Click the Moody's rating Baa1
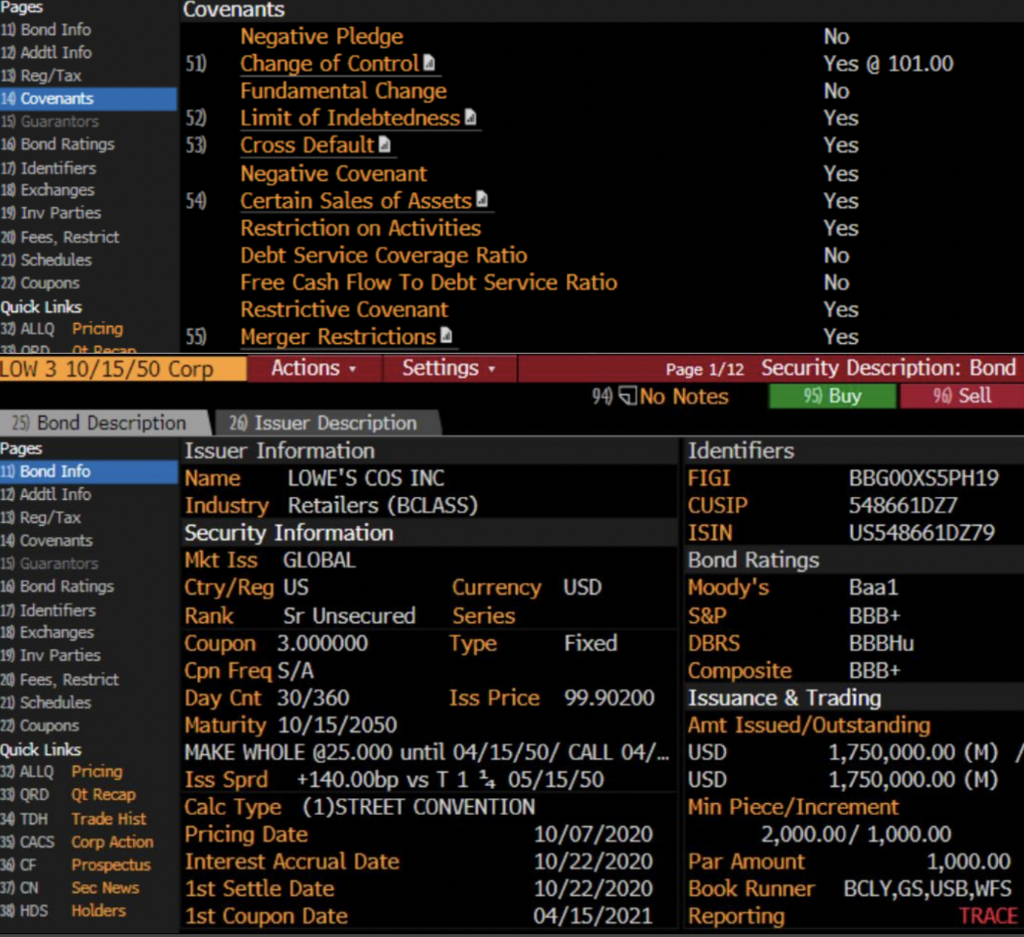The height and width of the screenshot is (937, 1024). coord(873,587)
